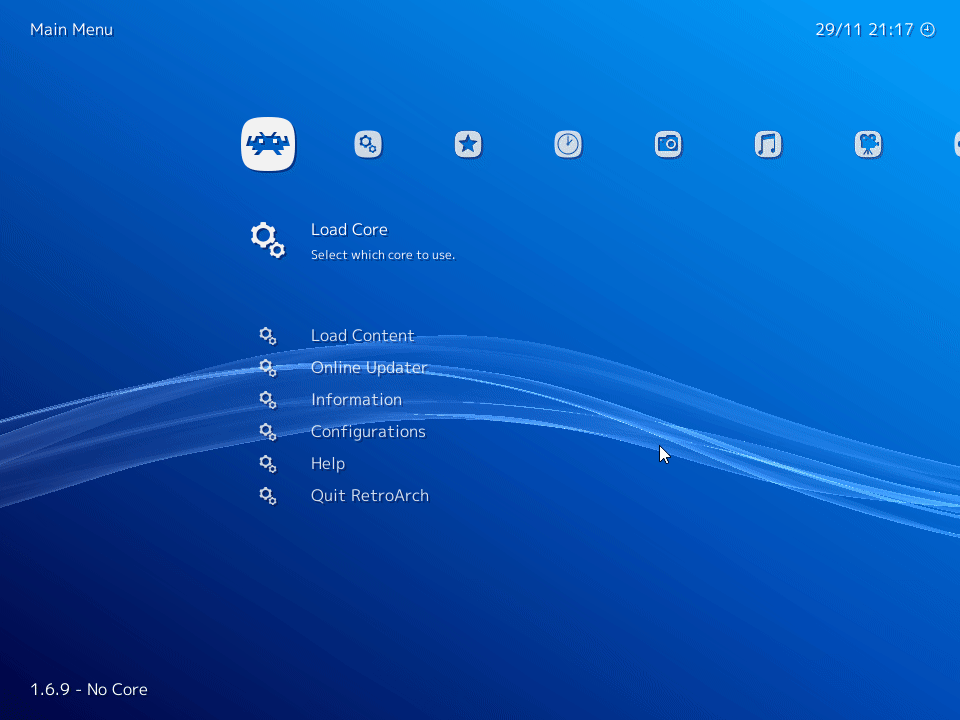
Task: Open the Settings gear tab
Action: pos(368,144)
